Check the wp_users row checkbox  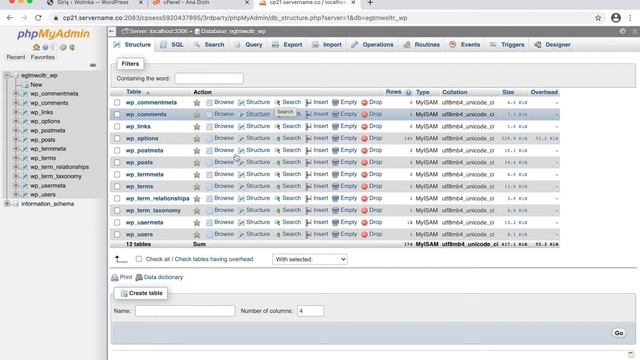click(x=117, y=235)
